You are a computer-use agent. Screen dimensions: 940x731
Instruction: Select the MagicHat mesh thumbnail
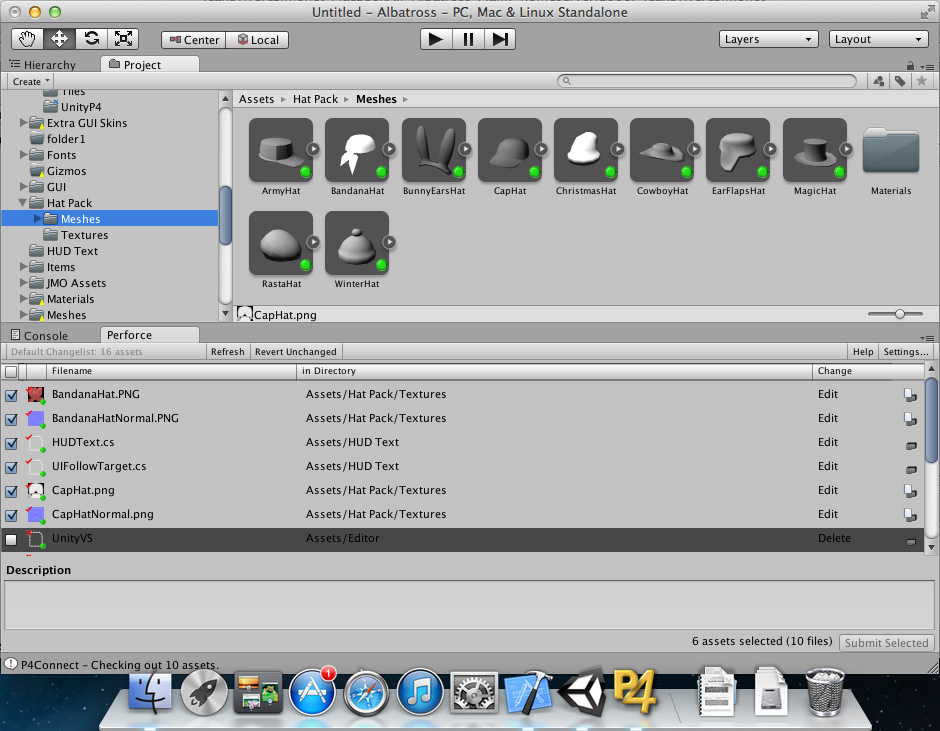point(815,150)
